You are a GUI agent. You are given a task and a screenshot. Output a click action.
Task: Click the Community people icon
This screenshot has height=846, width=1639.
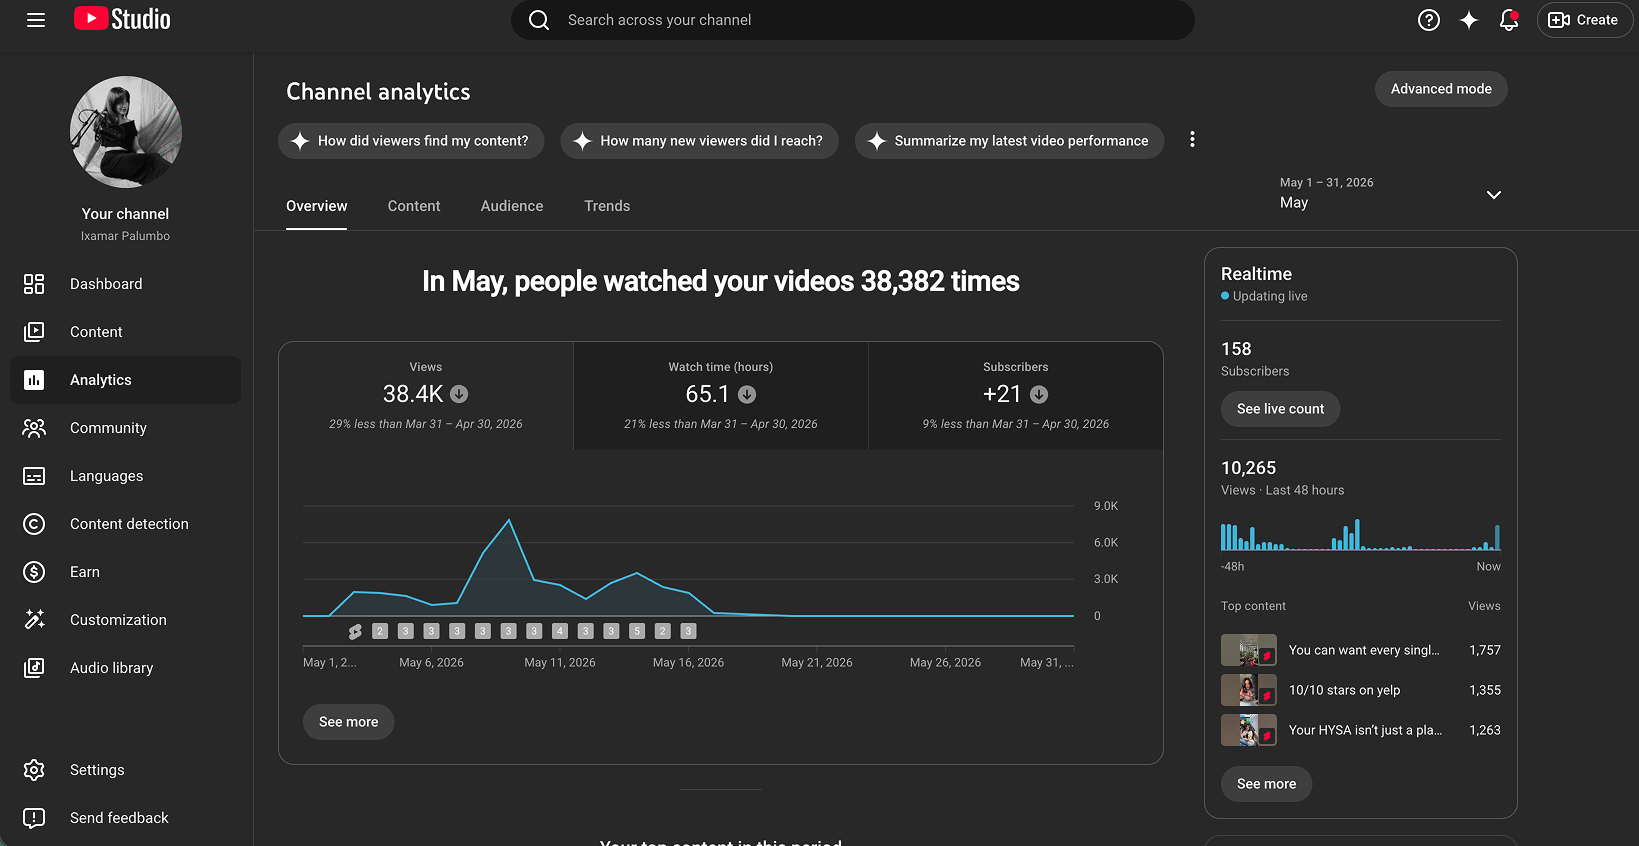pos(34,428)
